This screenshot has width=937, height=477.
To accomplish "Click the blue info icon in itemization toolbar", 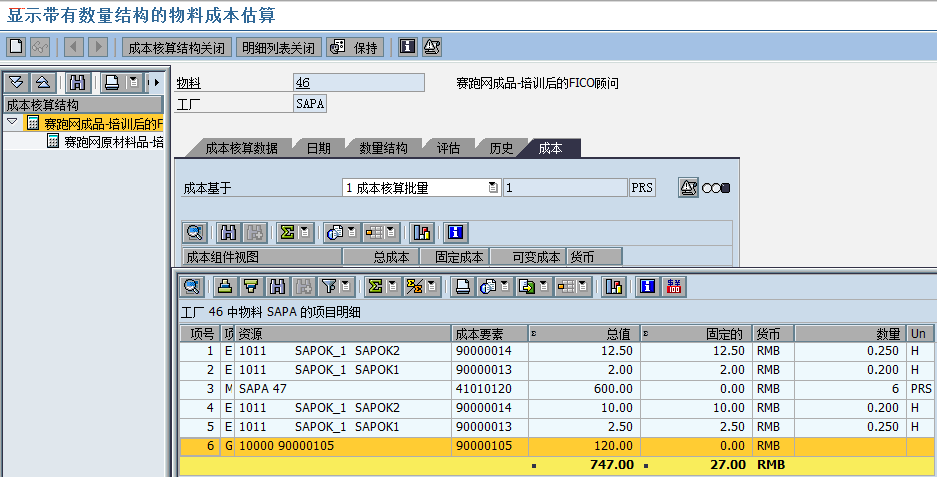I will (x=648, y=287).
